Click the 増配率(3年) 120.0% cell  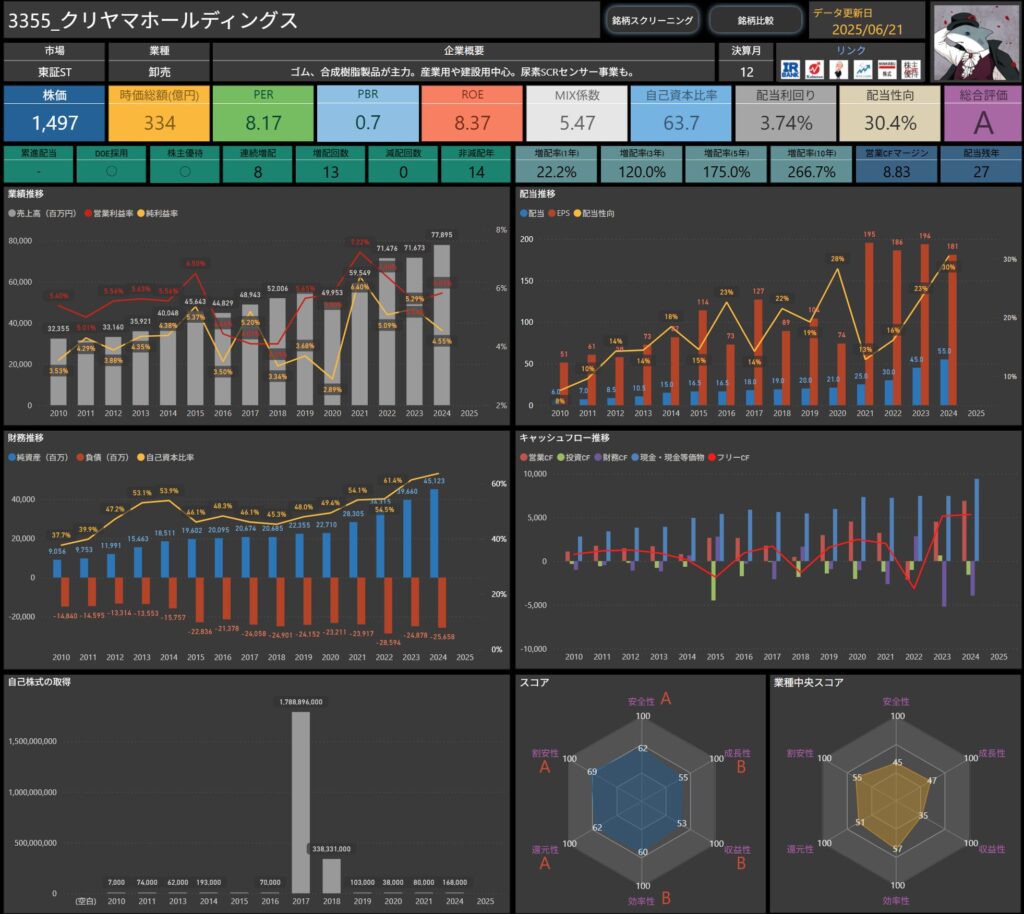coord(642,164)
